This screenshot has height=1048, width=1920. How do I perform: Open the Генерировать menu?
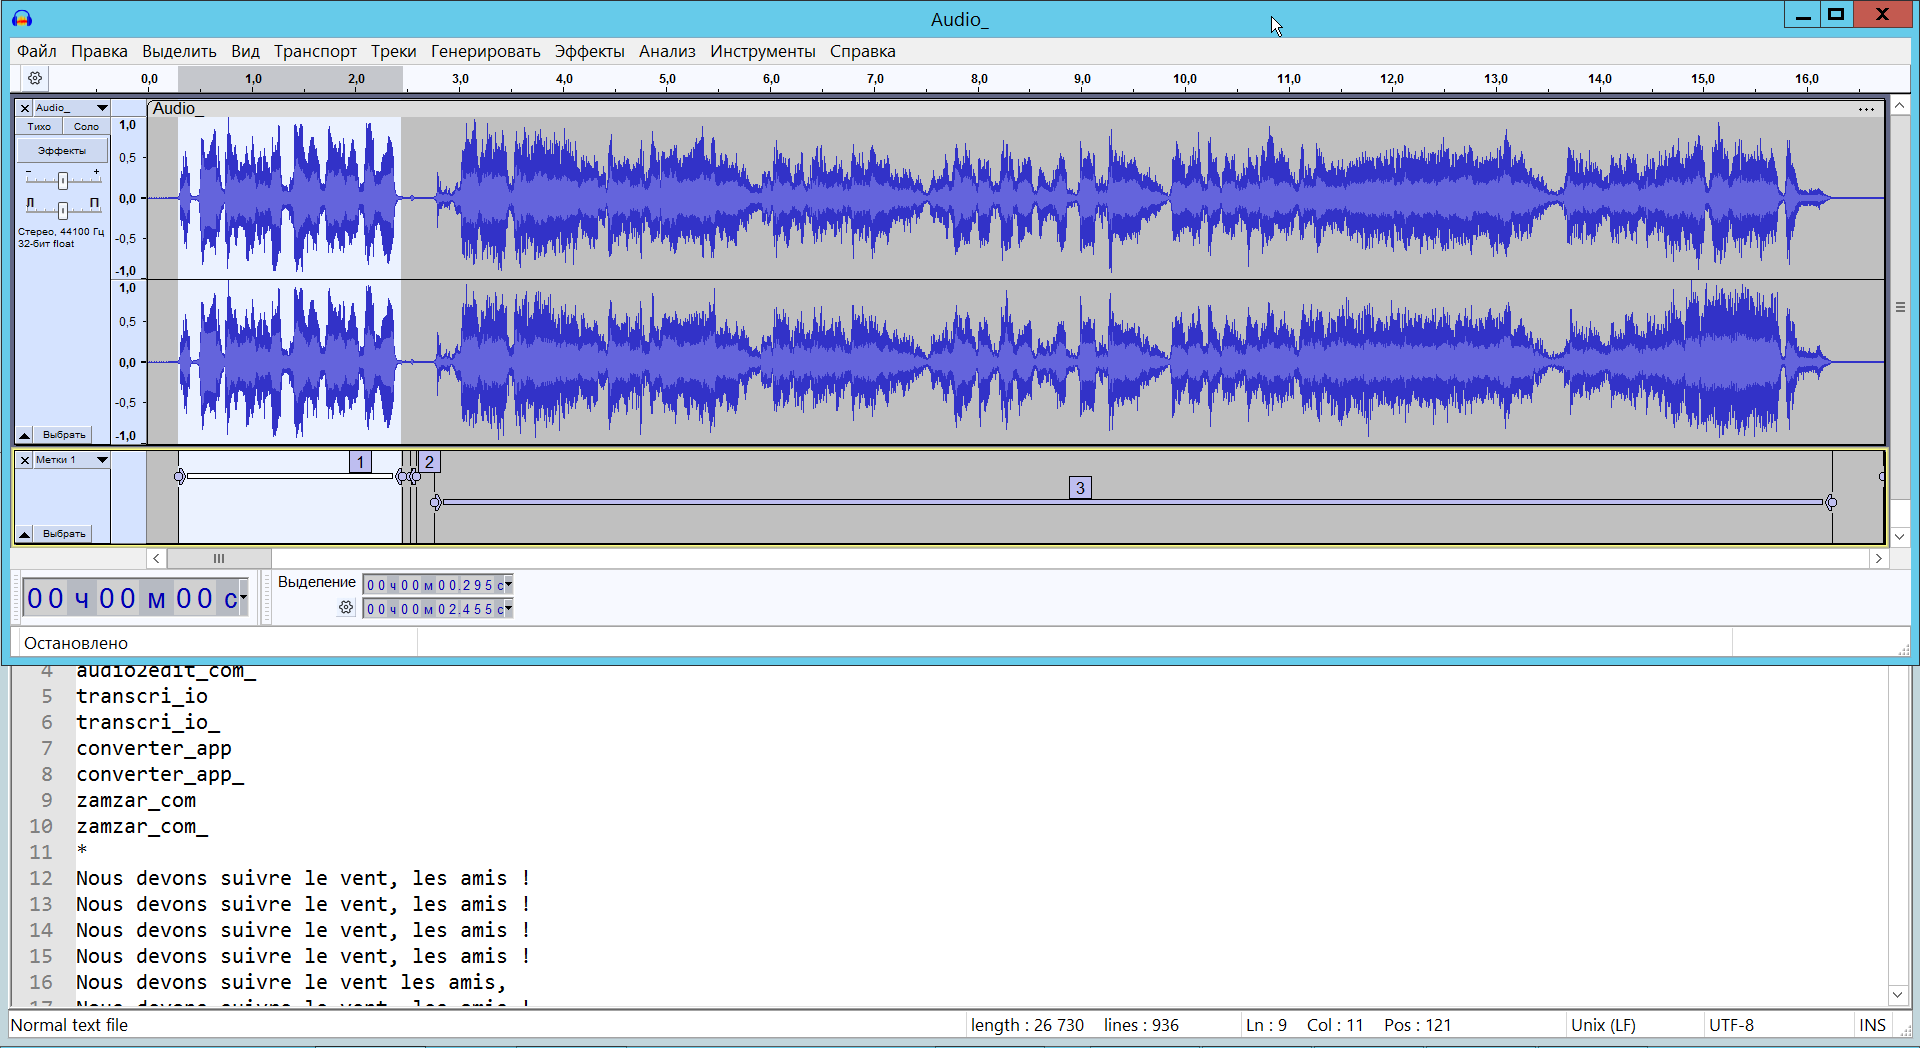tap(485, 51)
